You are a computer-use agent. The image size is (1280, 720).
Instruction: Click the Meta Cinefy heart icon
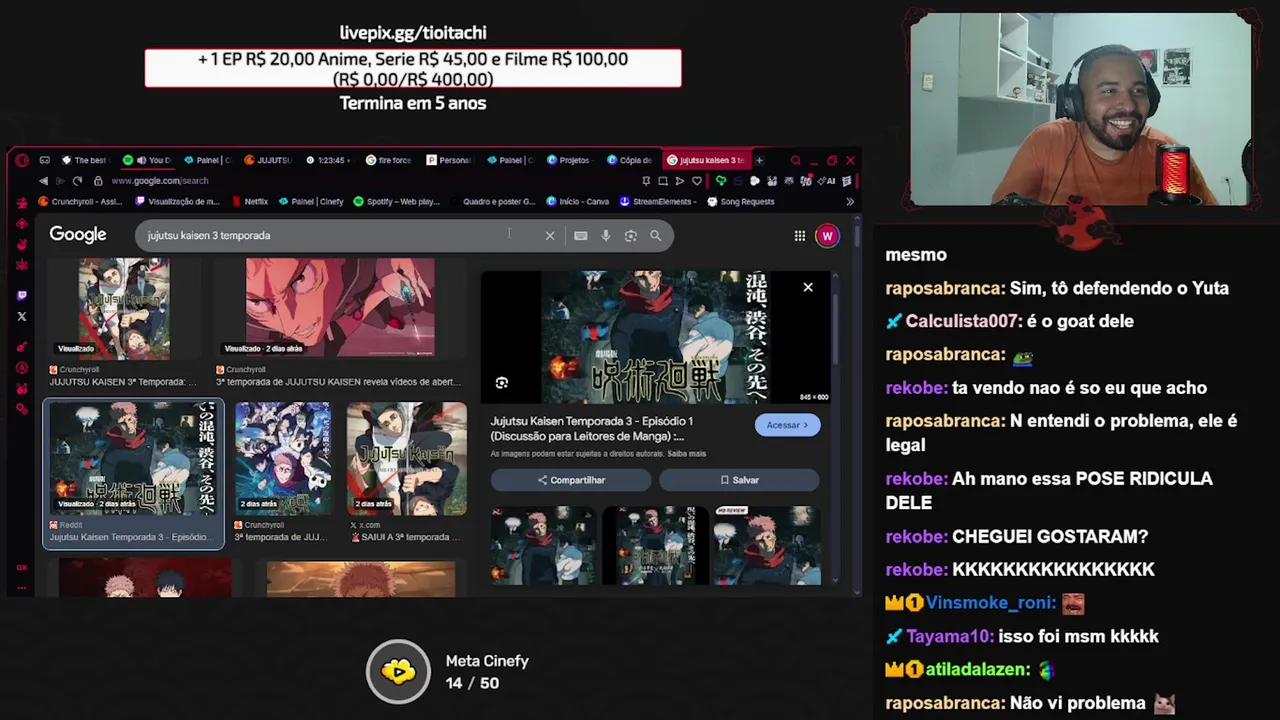398,672
